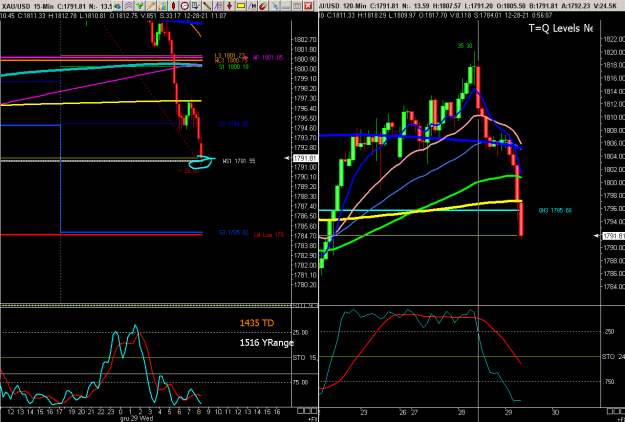Viewport: 625px width, 422px height.
Task: Click the line with H-level tool icon
Action: [252, 6]
